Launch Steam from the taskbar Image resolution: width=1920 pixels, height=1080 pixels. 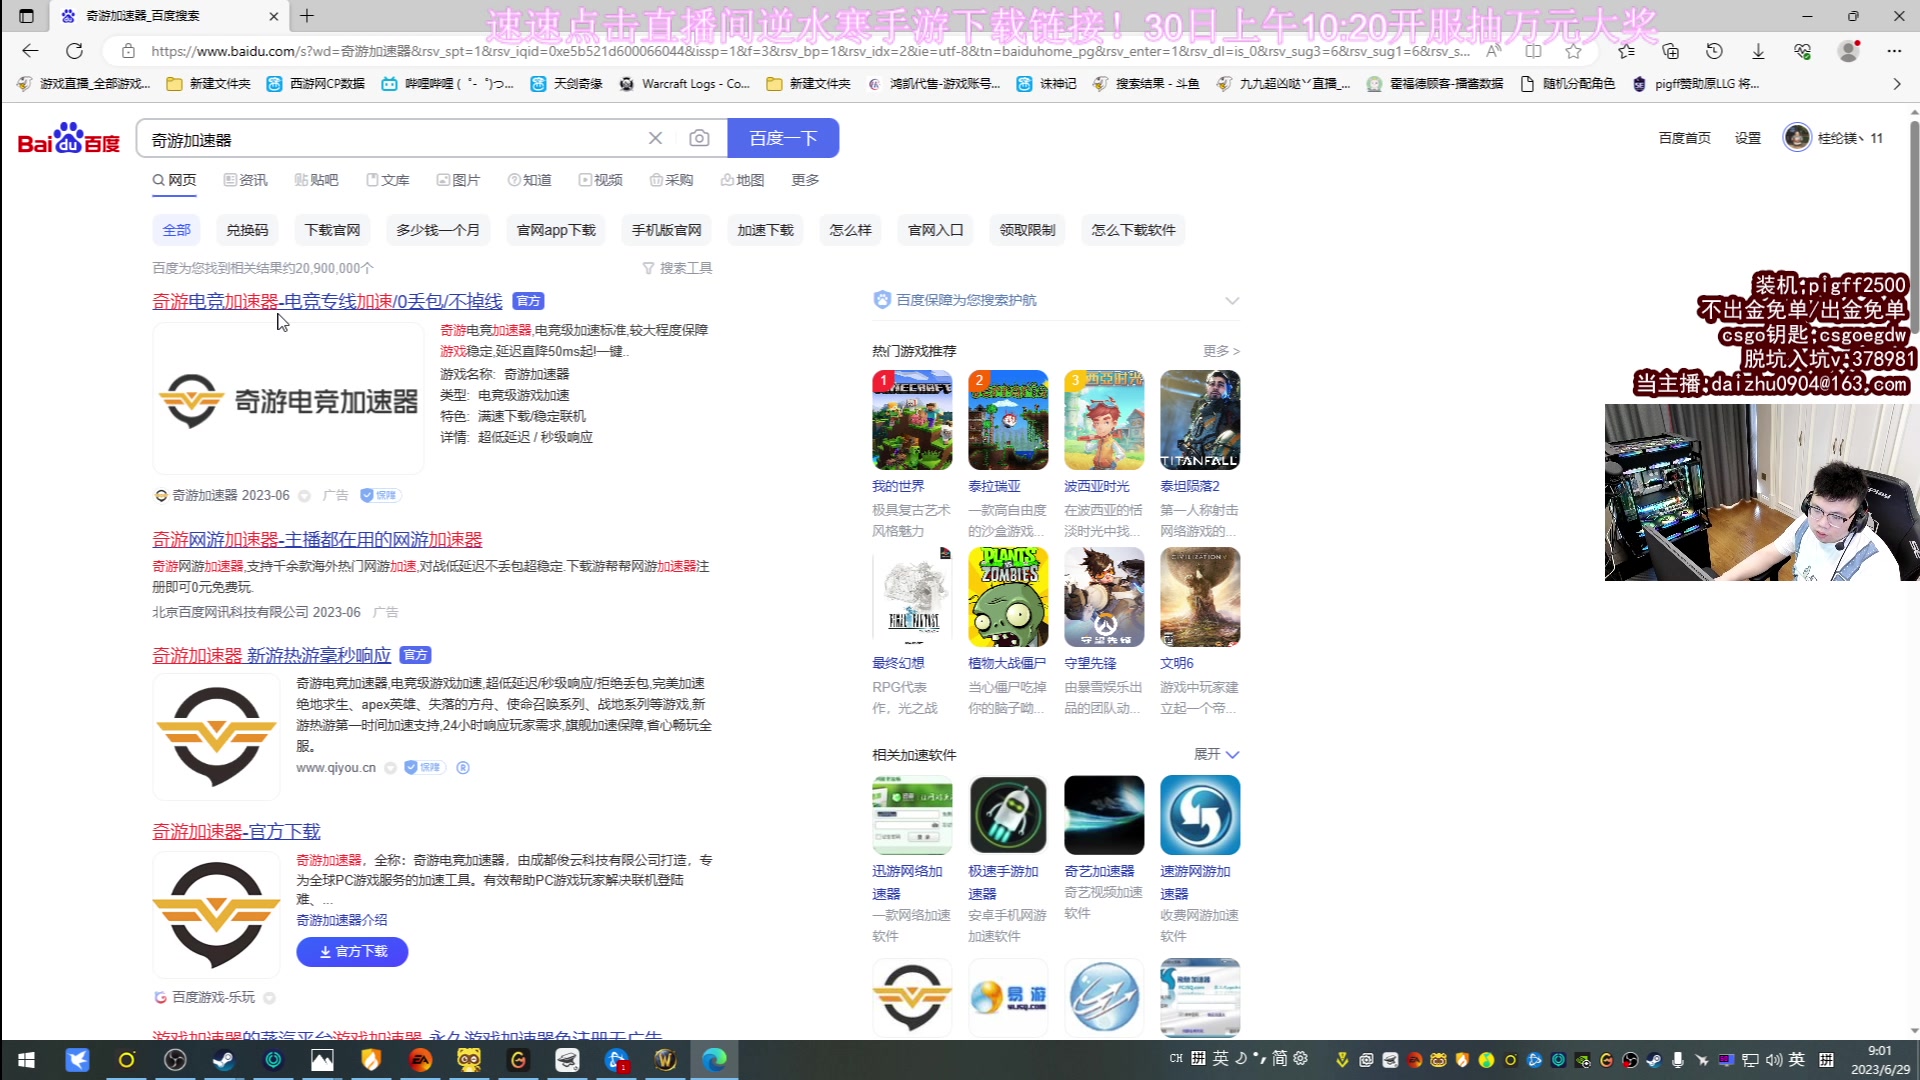(224, 1060)
